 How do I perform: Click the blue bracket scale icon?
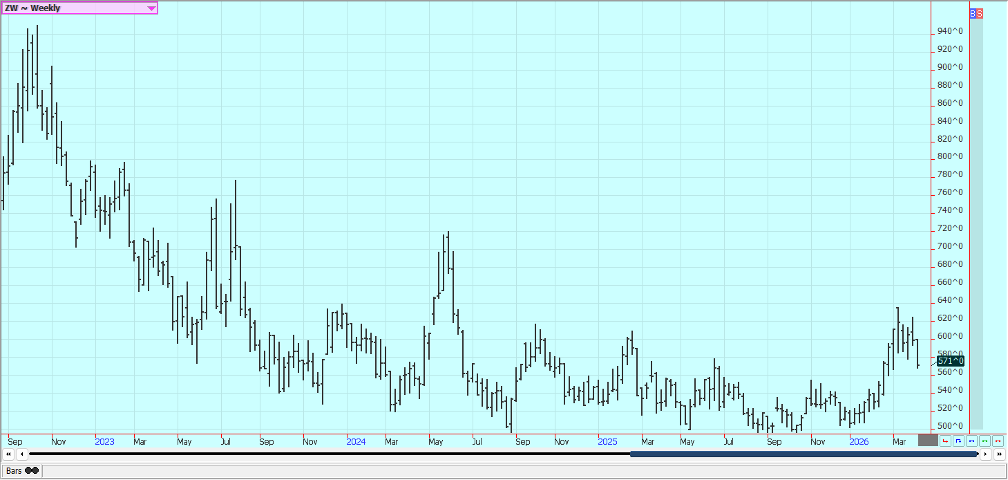tap(959, 440)
